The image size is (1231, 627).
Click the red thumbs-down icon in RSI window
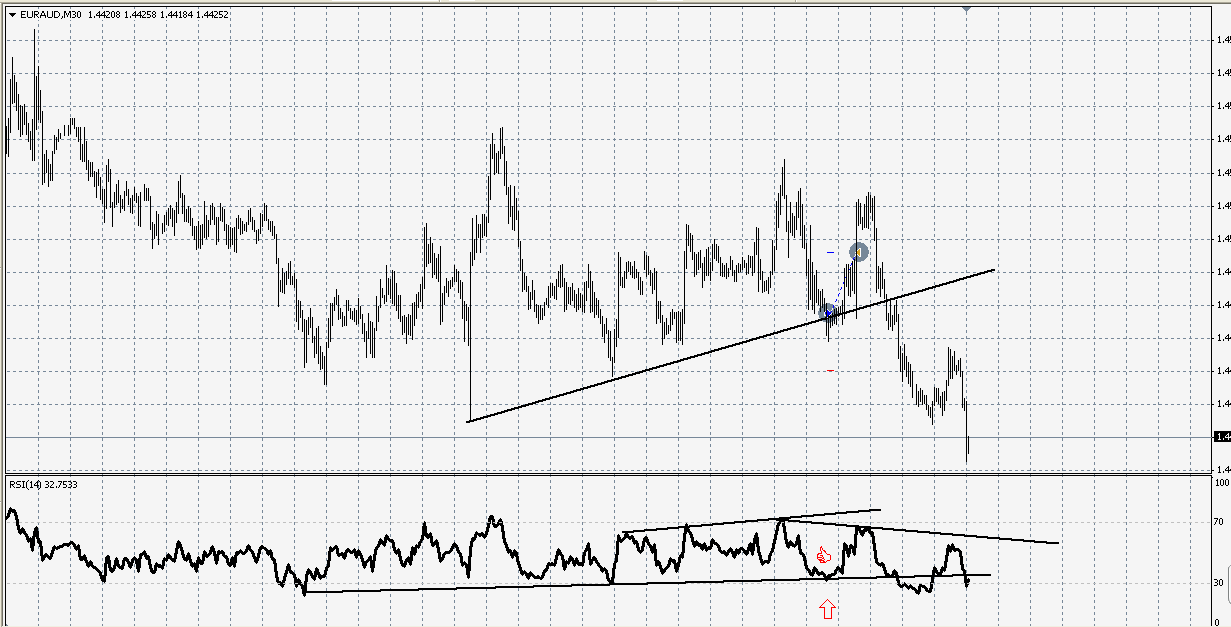pos(824,554)
